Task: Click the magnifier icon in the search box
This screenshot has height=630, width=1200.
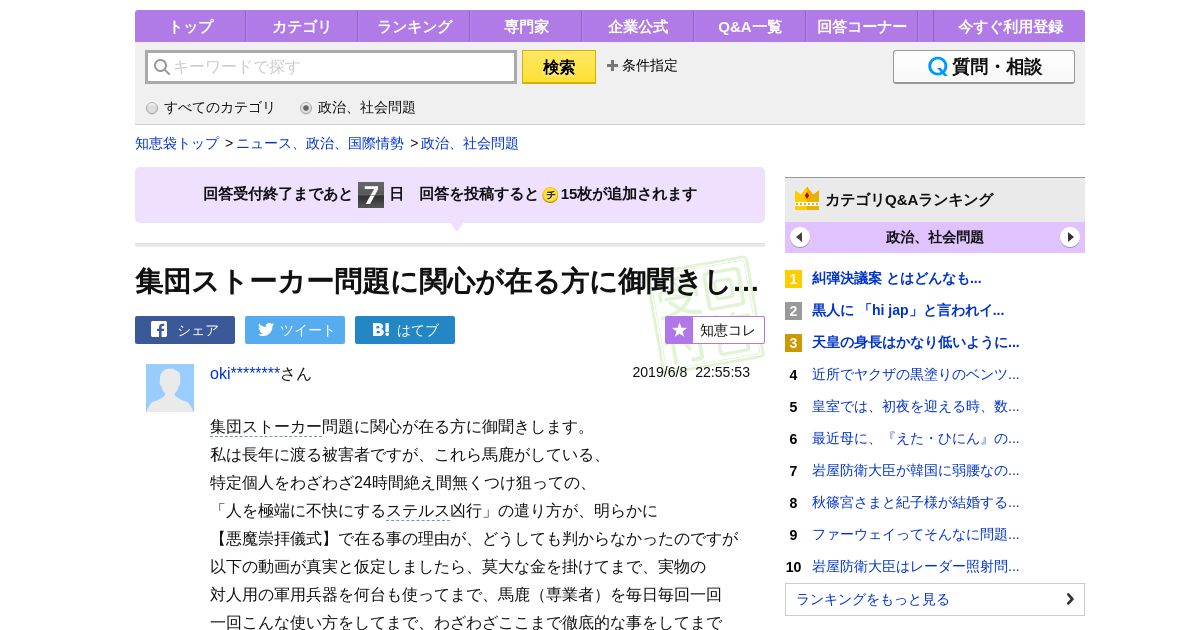Action: [162, 67]
